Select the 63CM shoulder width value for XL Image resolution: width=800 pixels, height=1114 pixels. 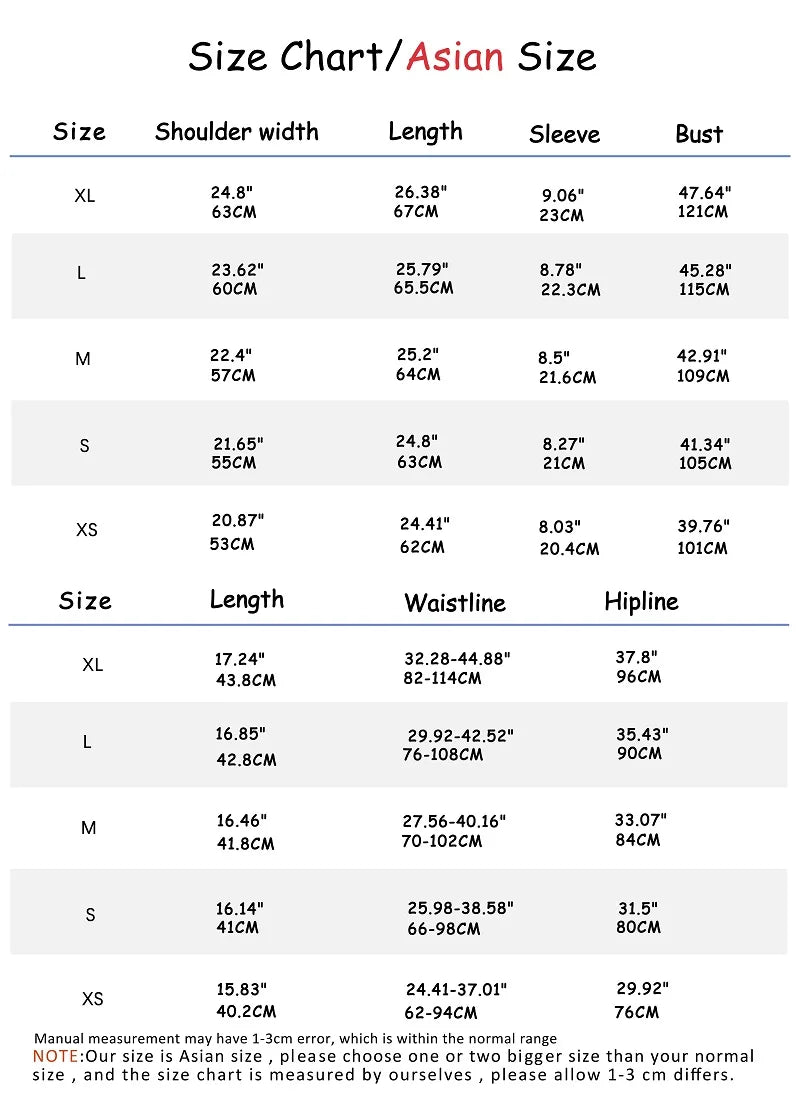tap(234, 212)
